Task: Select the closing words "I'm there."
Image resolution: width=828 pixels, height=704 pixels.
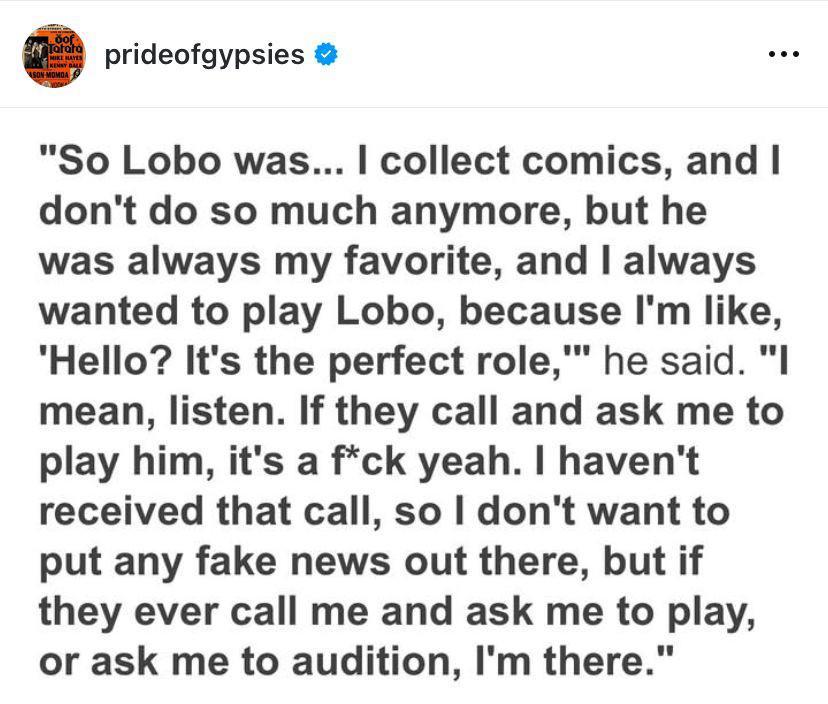Action: (574, 661)
